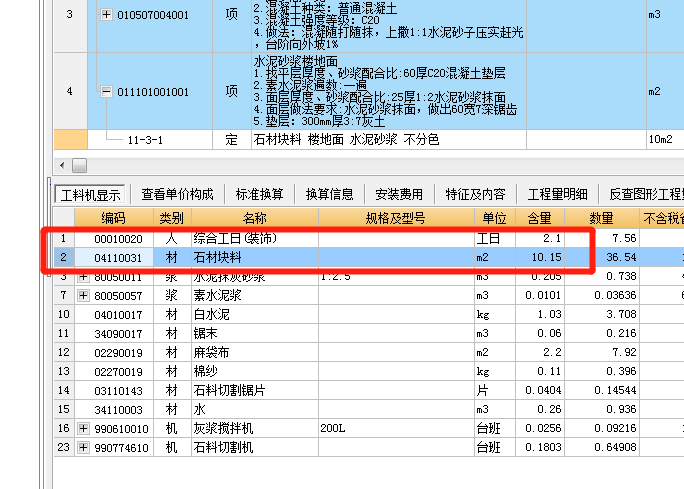
Task: Open 安装费用 tab
Action: tap(399, 195)
